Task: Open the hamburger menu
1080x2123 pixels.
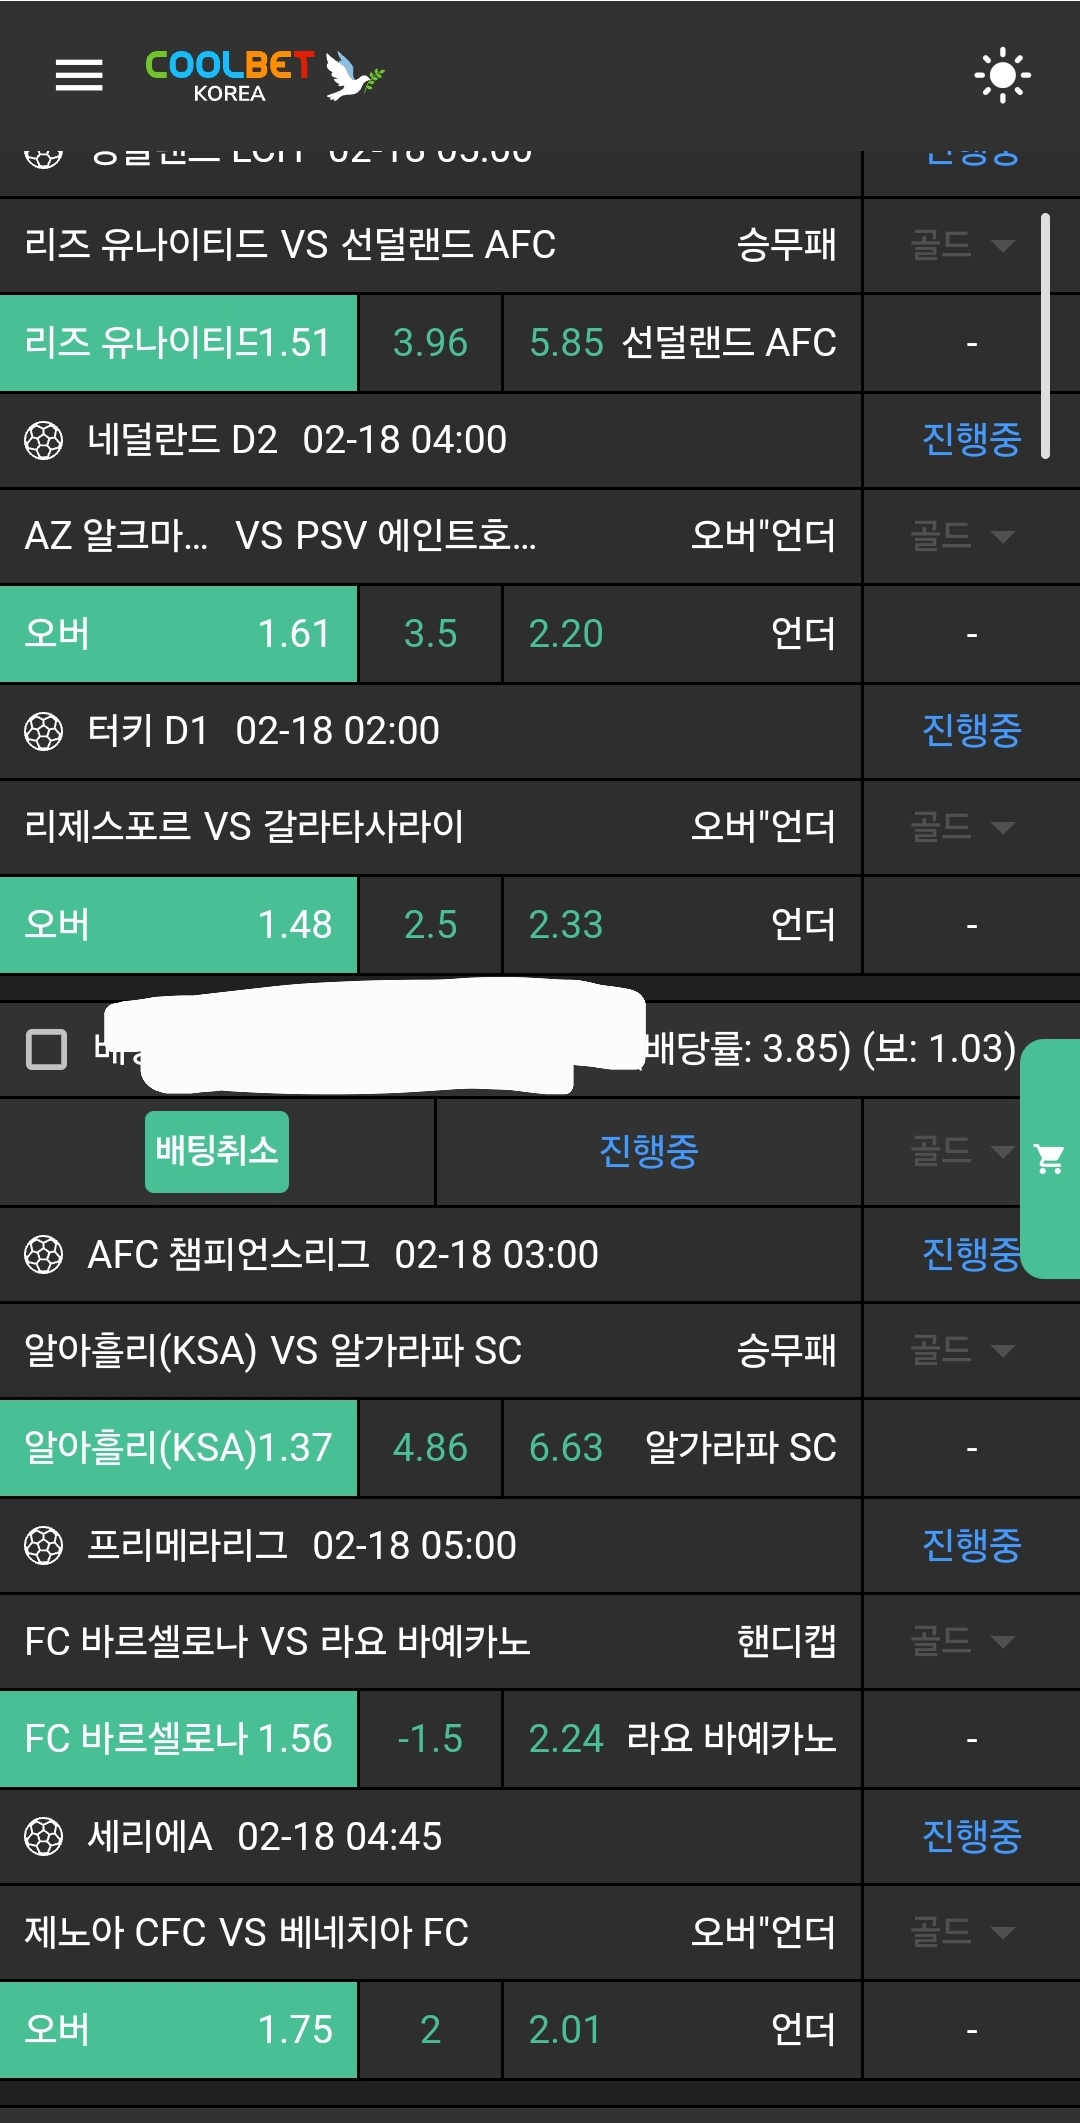Action: pyautogui.click(x=79, y=75)
